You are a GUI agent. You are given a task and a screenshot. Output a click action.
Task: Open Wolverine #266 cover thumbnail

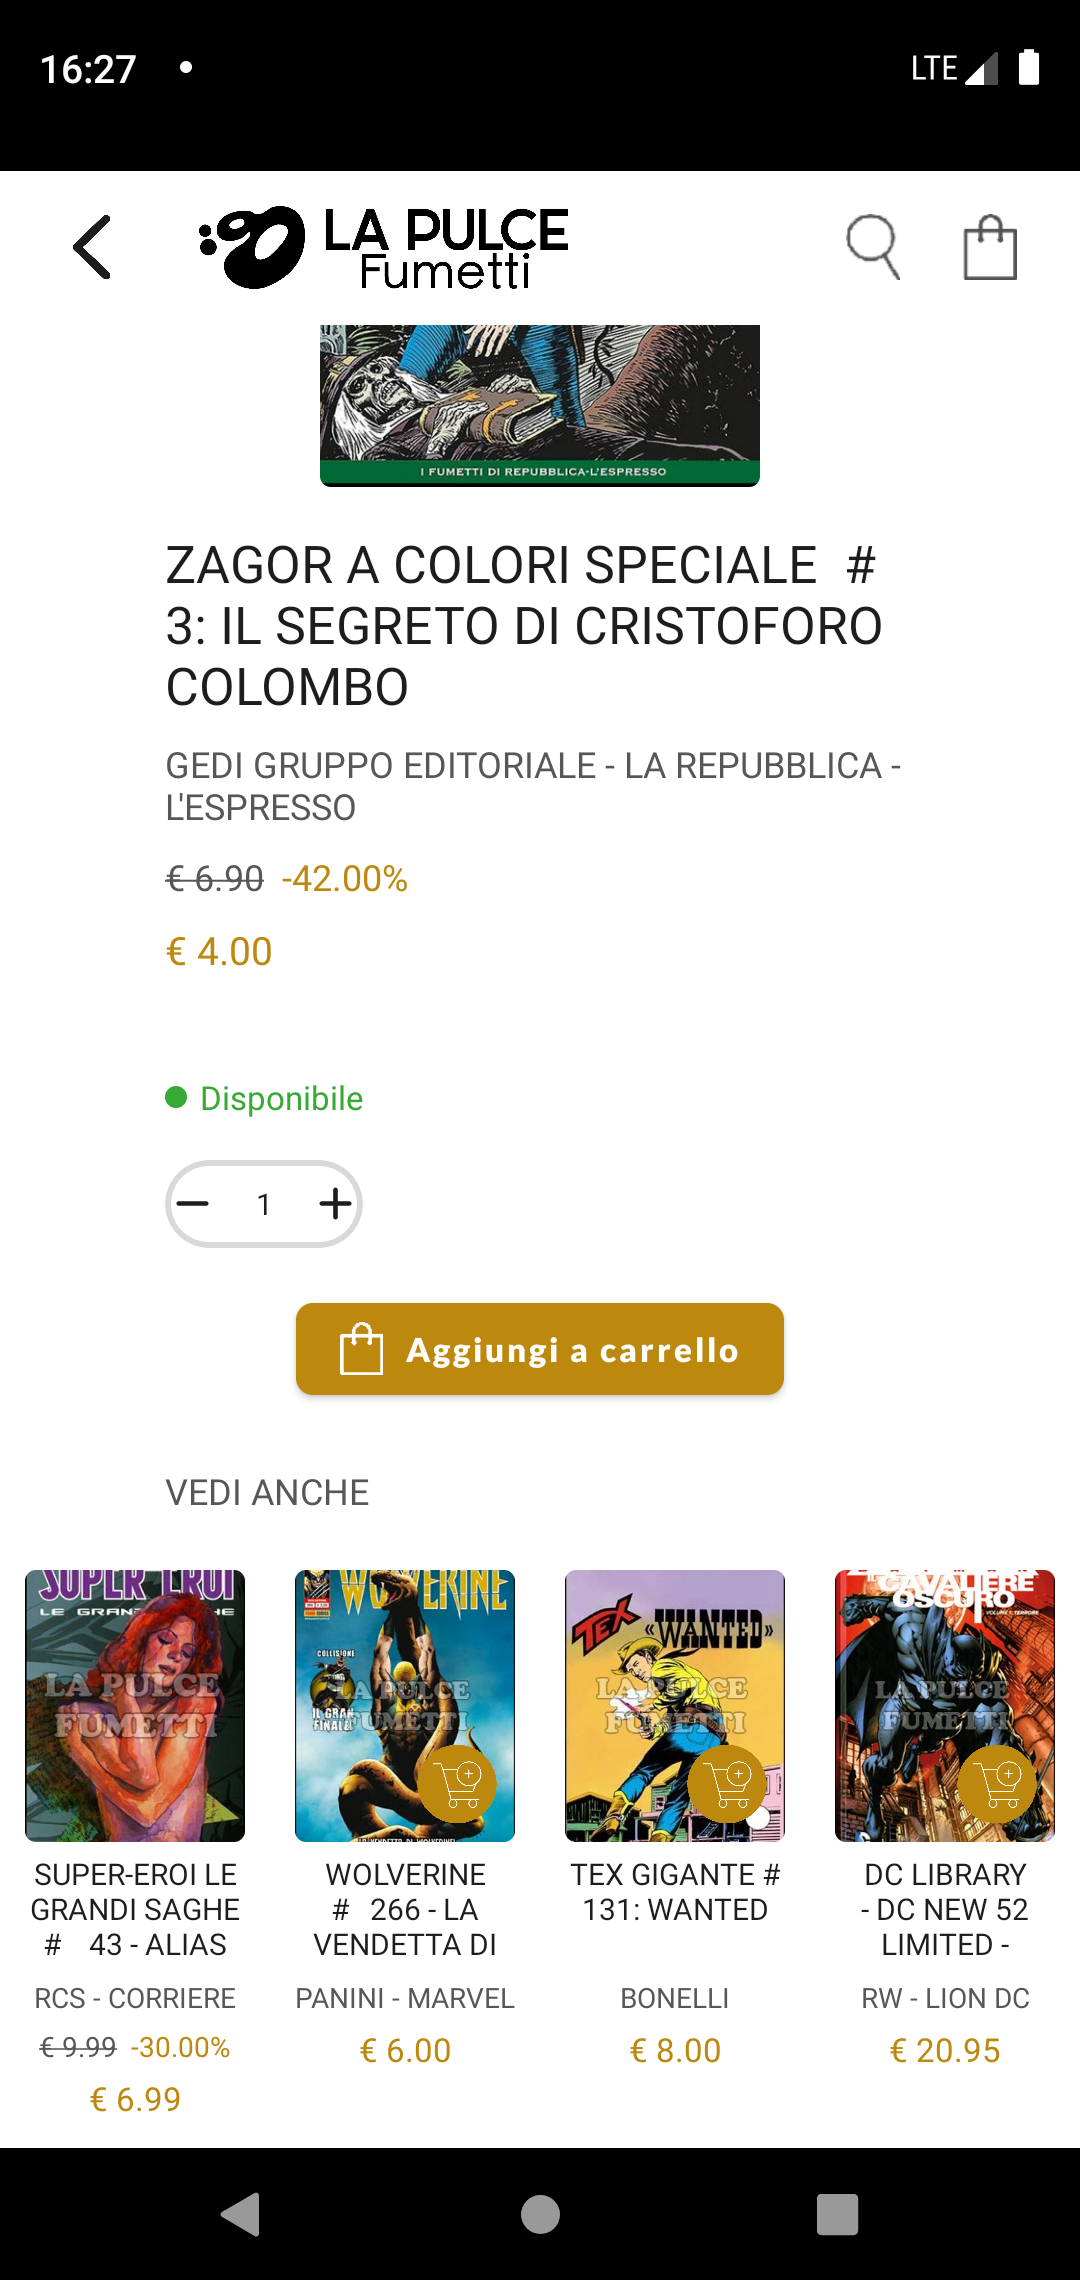405,1706
